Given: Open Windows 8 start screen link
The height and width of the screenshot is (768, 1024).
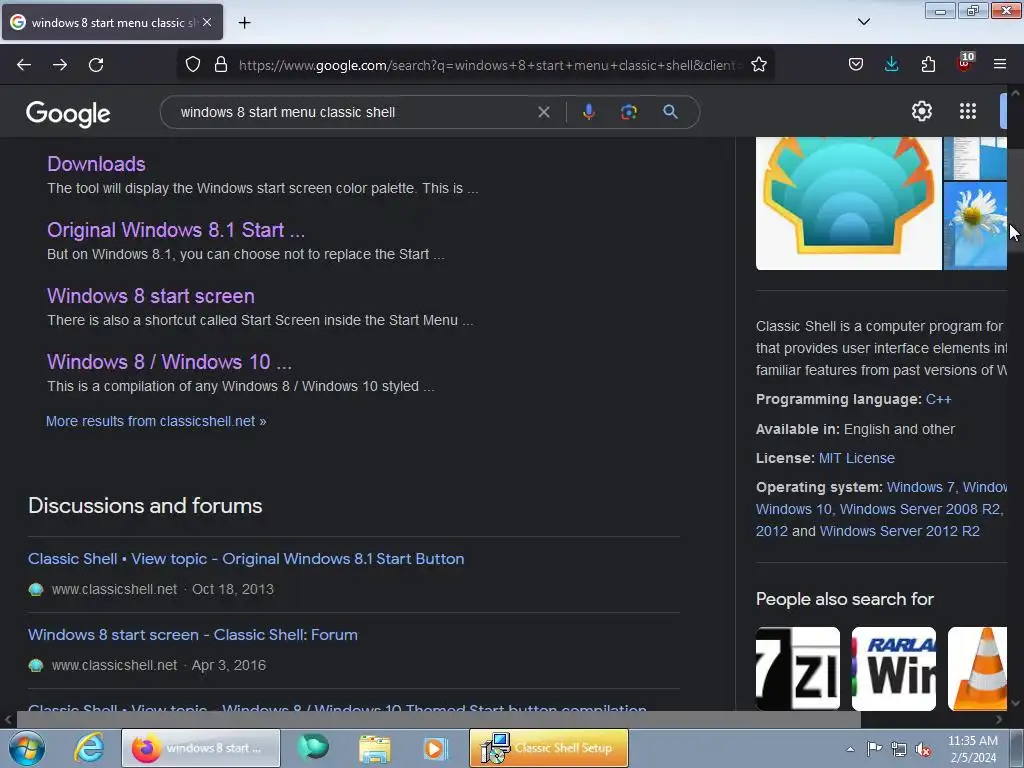Looking at the screenshot, I should coord(151,296).
